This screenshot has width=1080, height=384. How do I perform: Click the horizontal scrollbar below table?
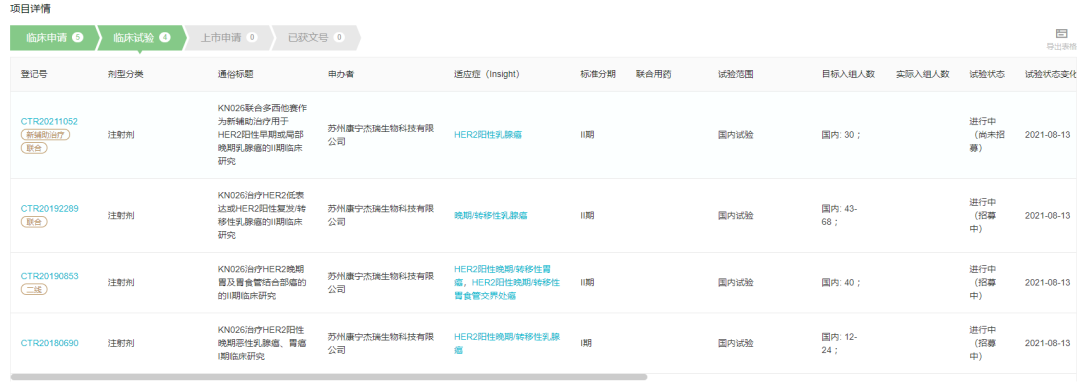point(329,377)
